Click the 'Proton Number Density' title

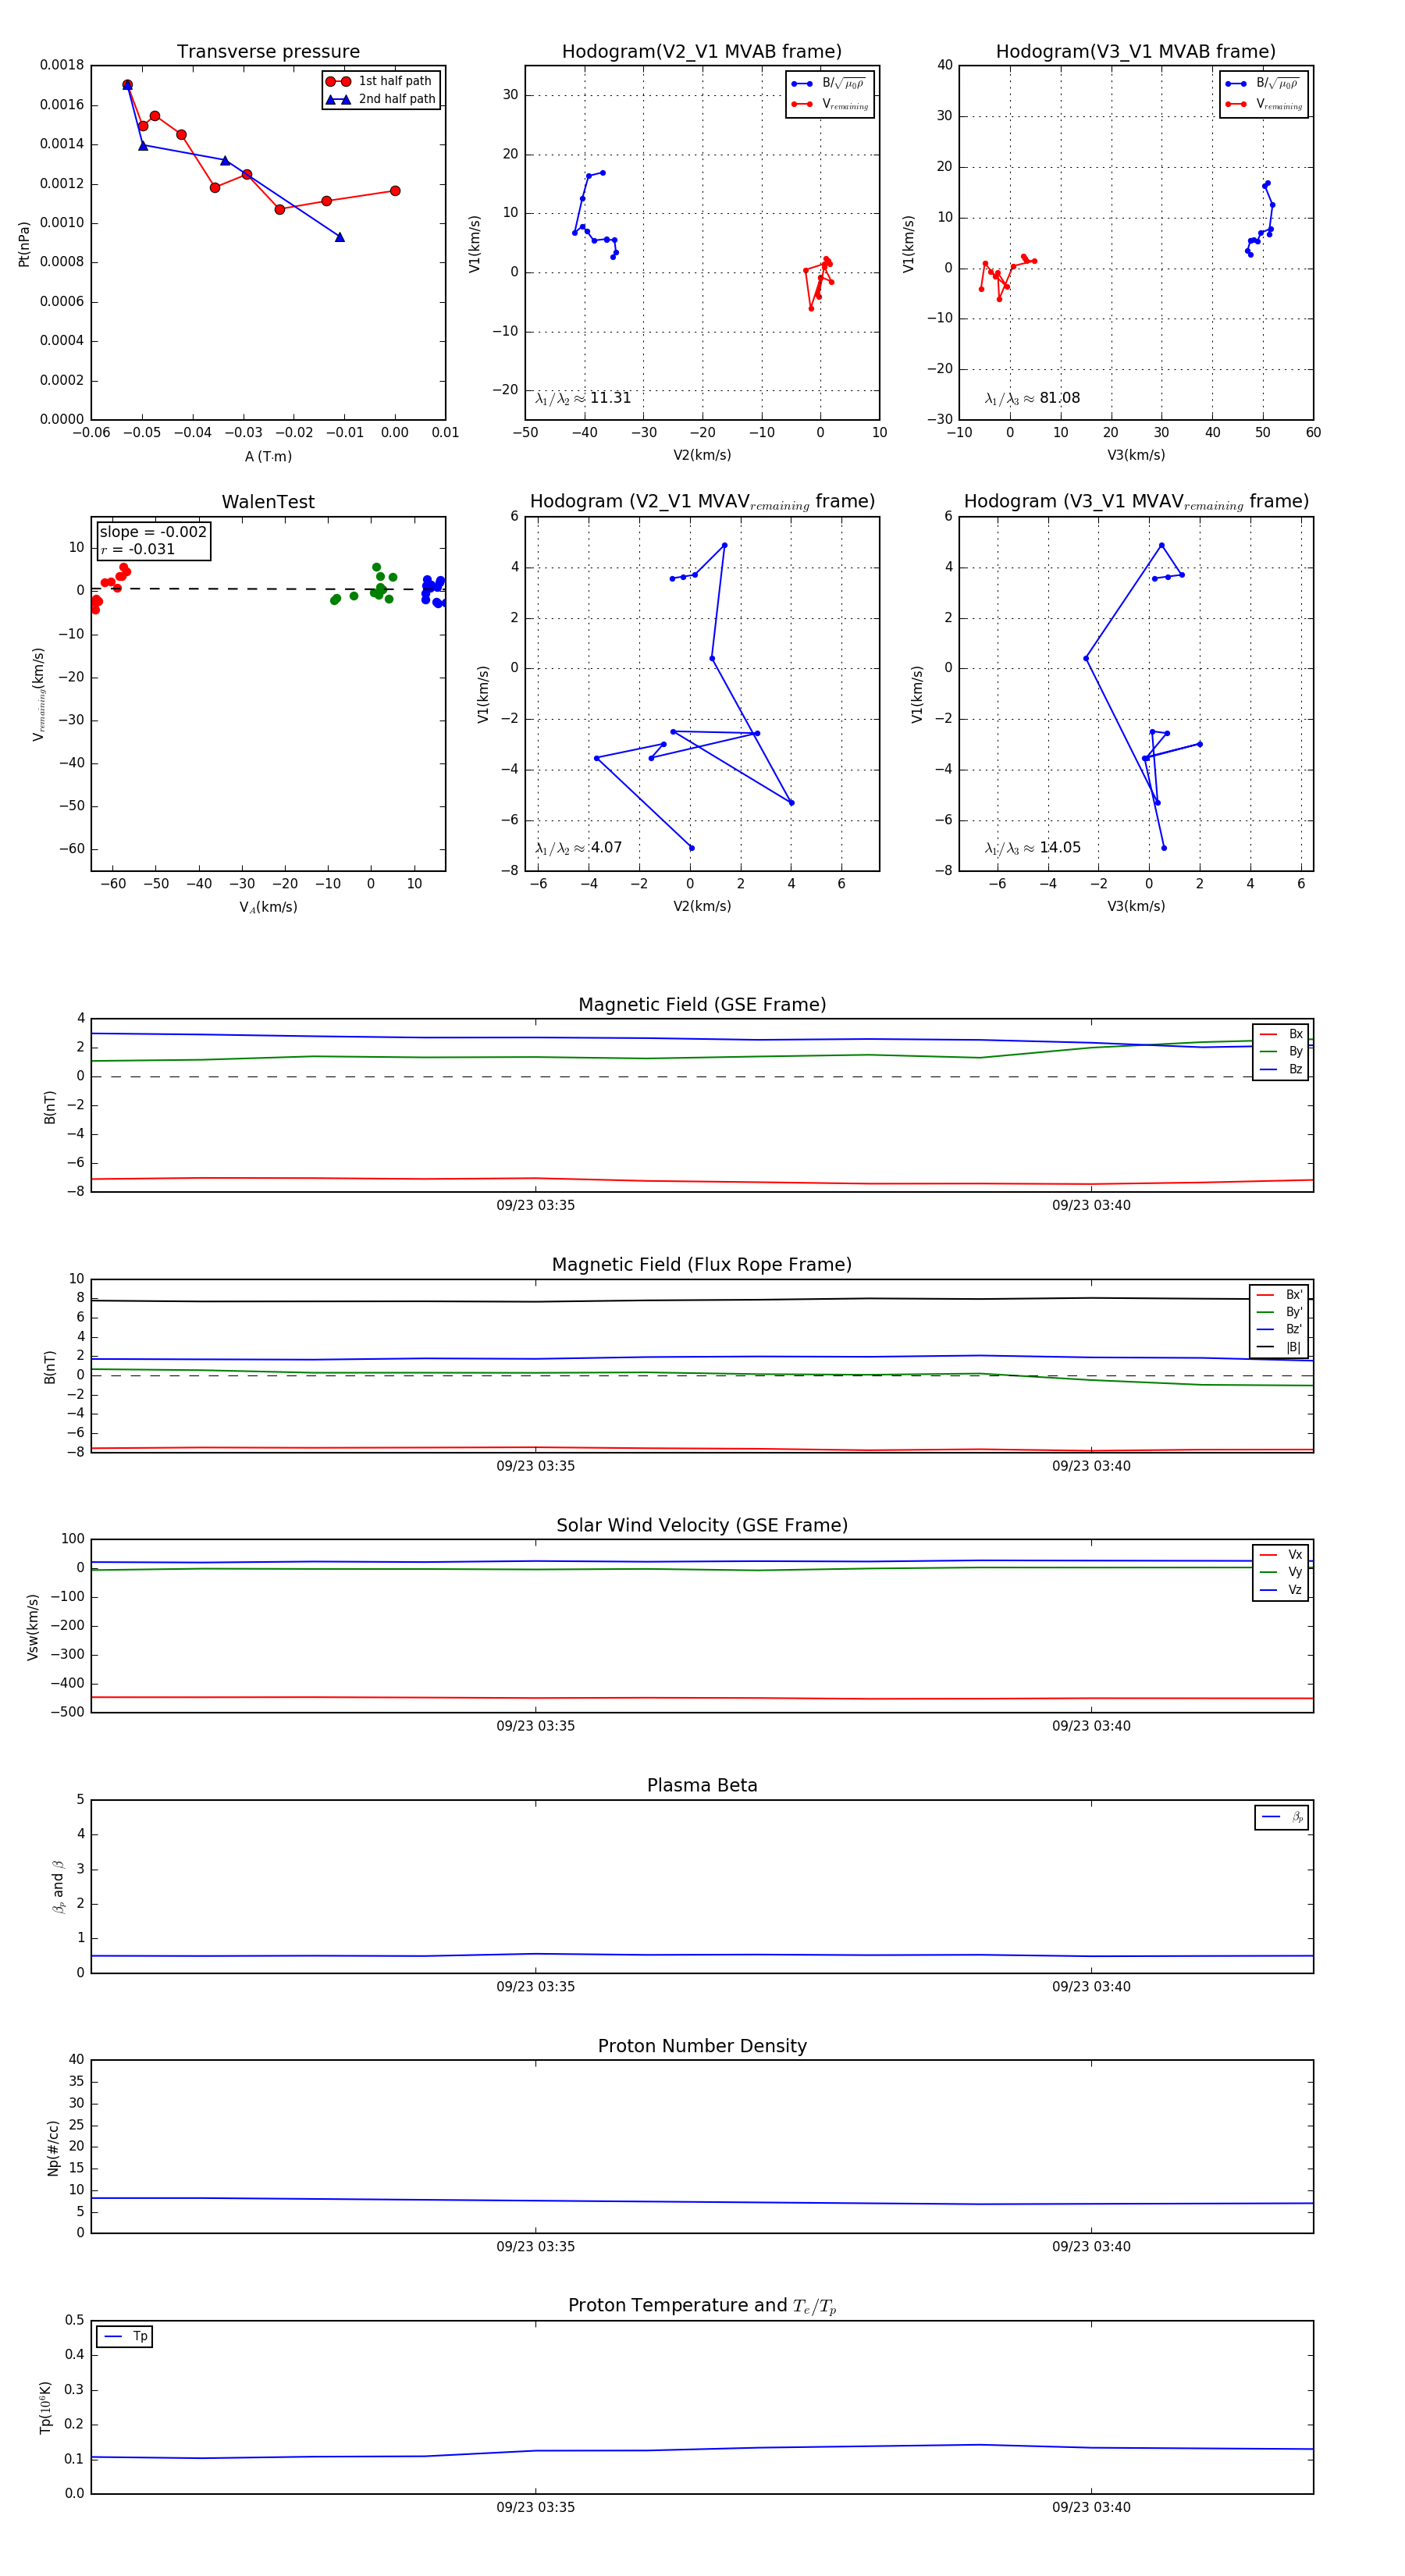pos(702,2046)
